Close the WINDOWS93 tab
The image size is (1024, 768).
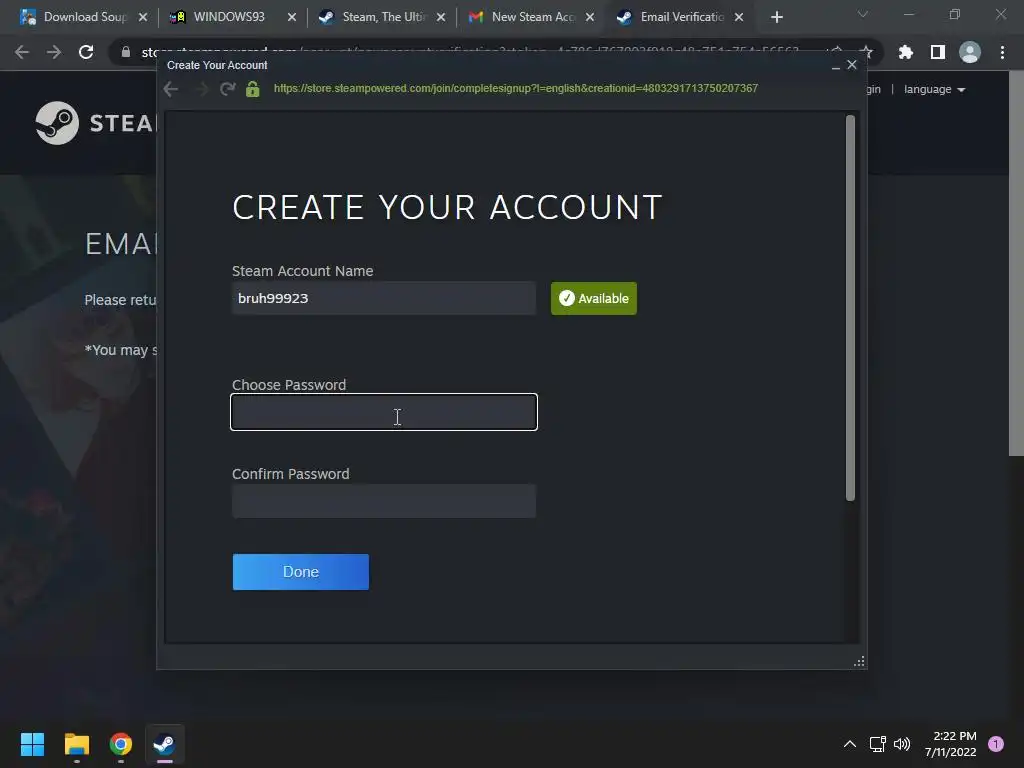point(292,17)
